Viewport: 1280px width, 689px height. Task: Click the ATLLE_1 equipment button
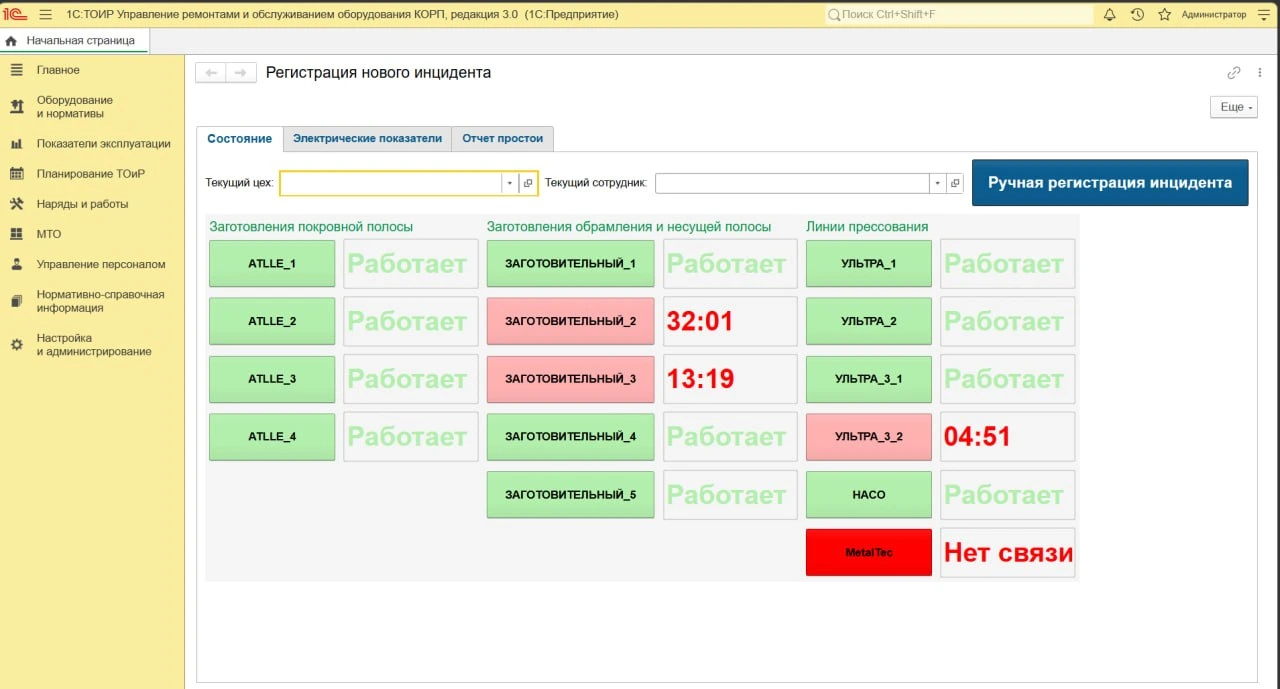(272, 264)
